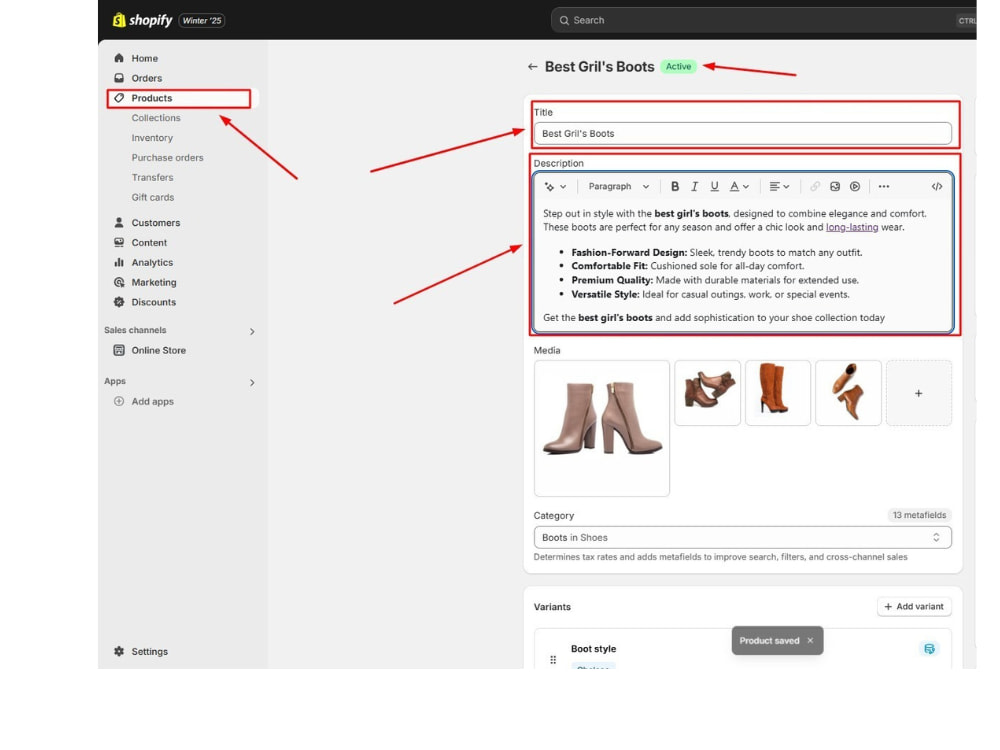The height and width of the screenshot is (750, 1000).
Task: Go to Home in sidebar
Action: [x=145, y=58]
